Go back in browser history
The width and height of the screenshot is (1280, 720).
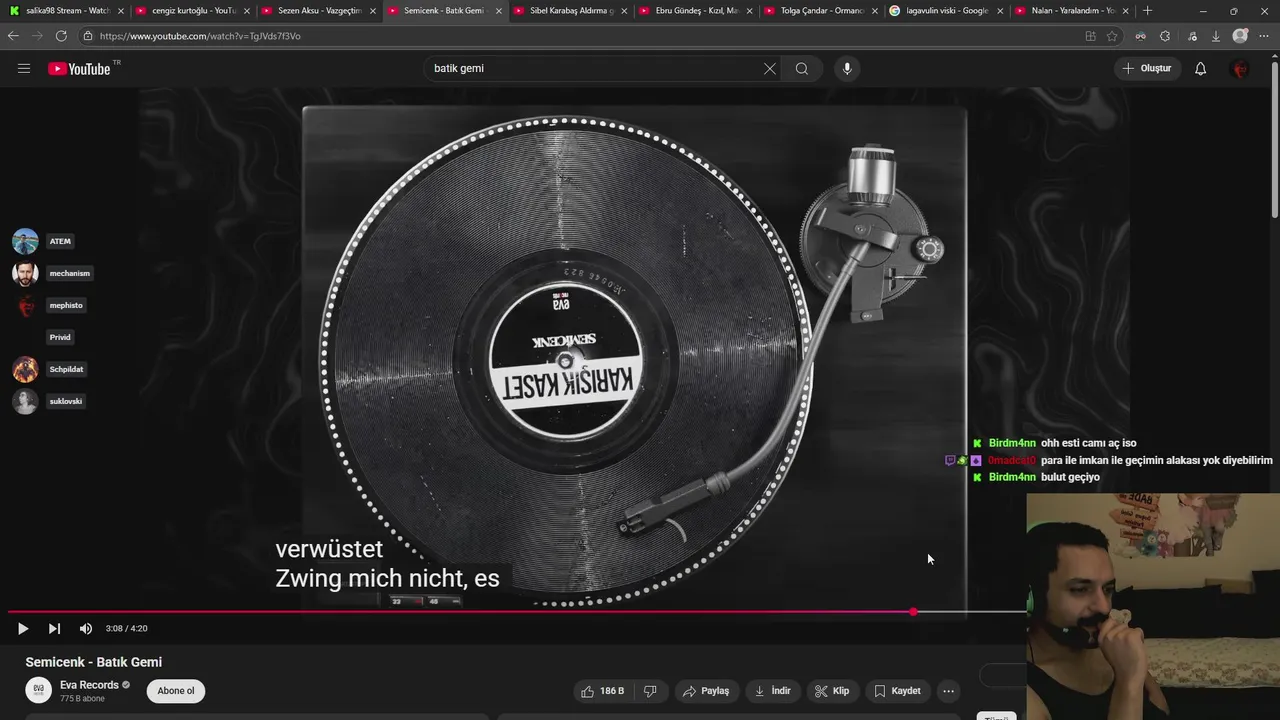(x=13, y=36)
